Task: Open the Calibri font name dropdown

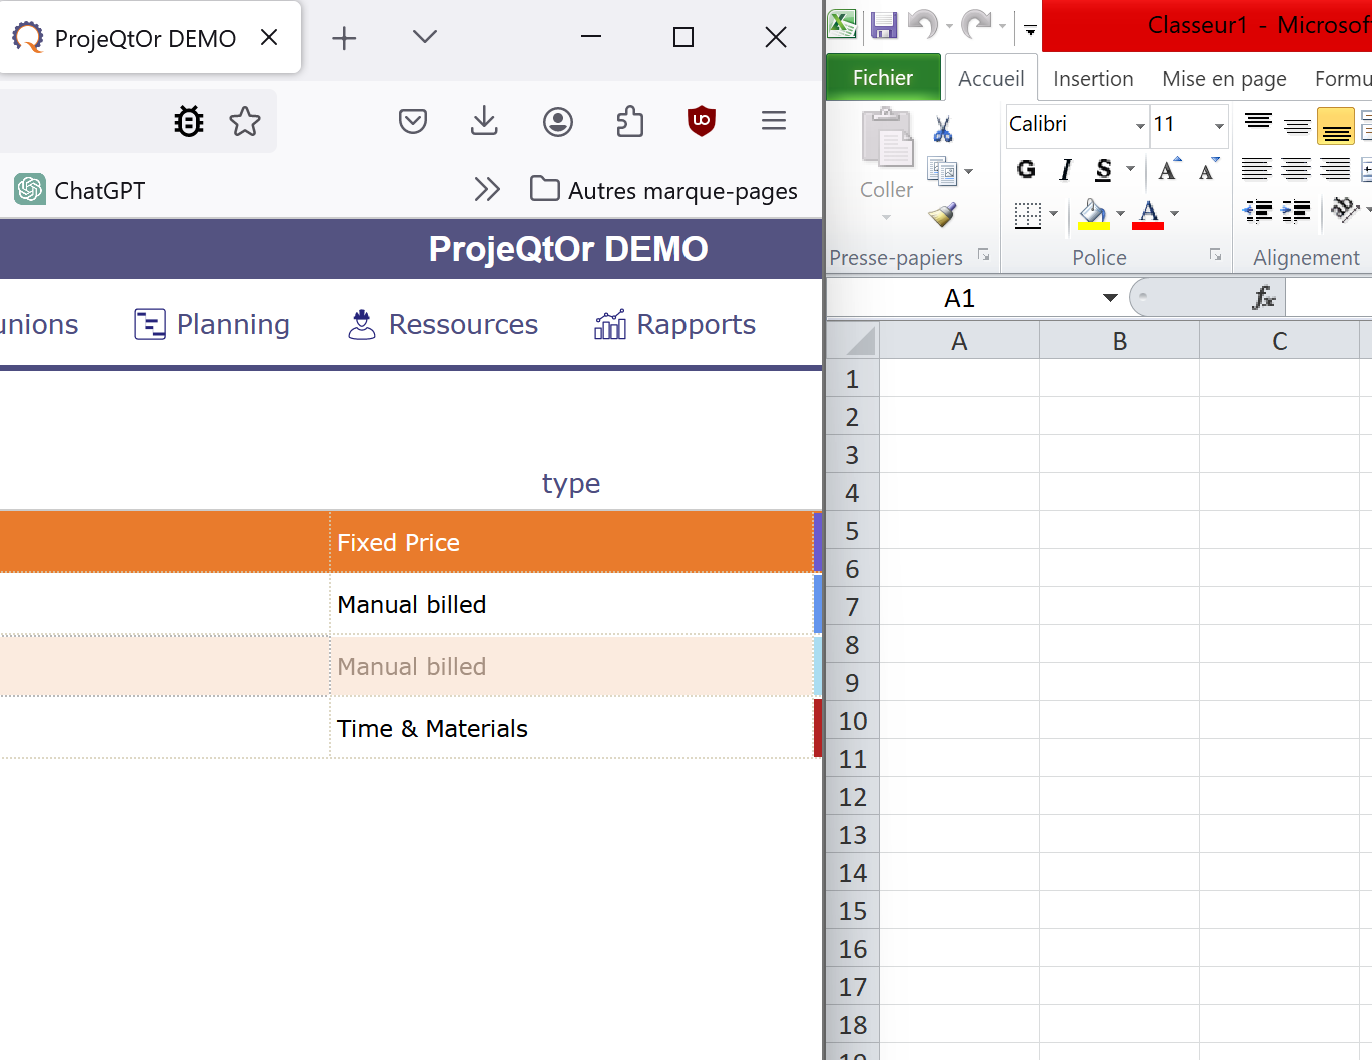Action: tap(1139, 125)
